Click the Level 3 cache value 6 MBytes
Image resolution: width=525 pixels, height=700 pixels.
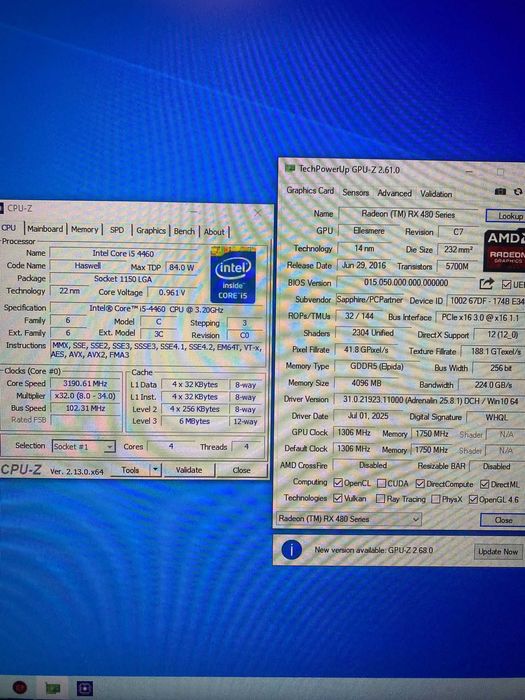pos(195,421)
